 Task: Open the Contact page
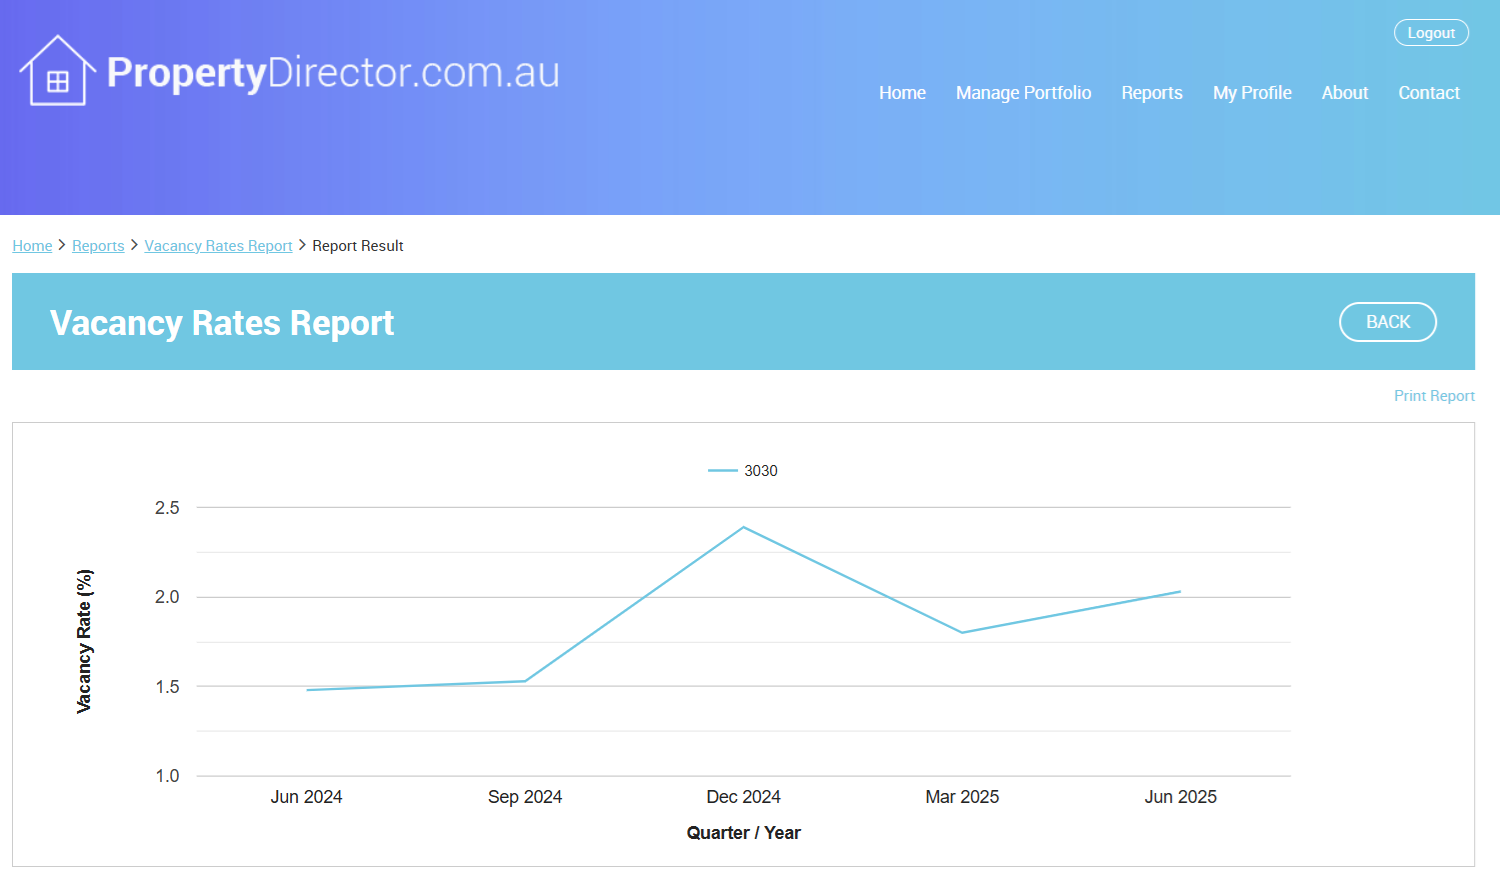(1428, 93)
